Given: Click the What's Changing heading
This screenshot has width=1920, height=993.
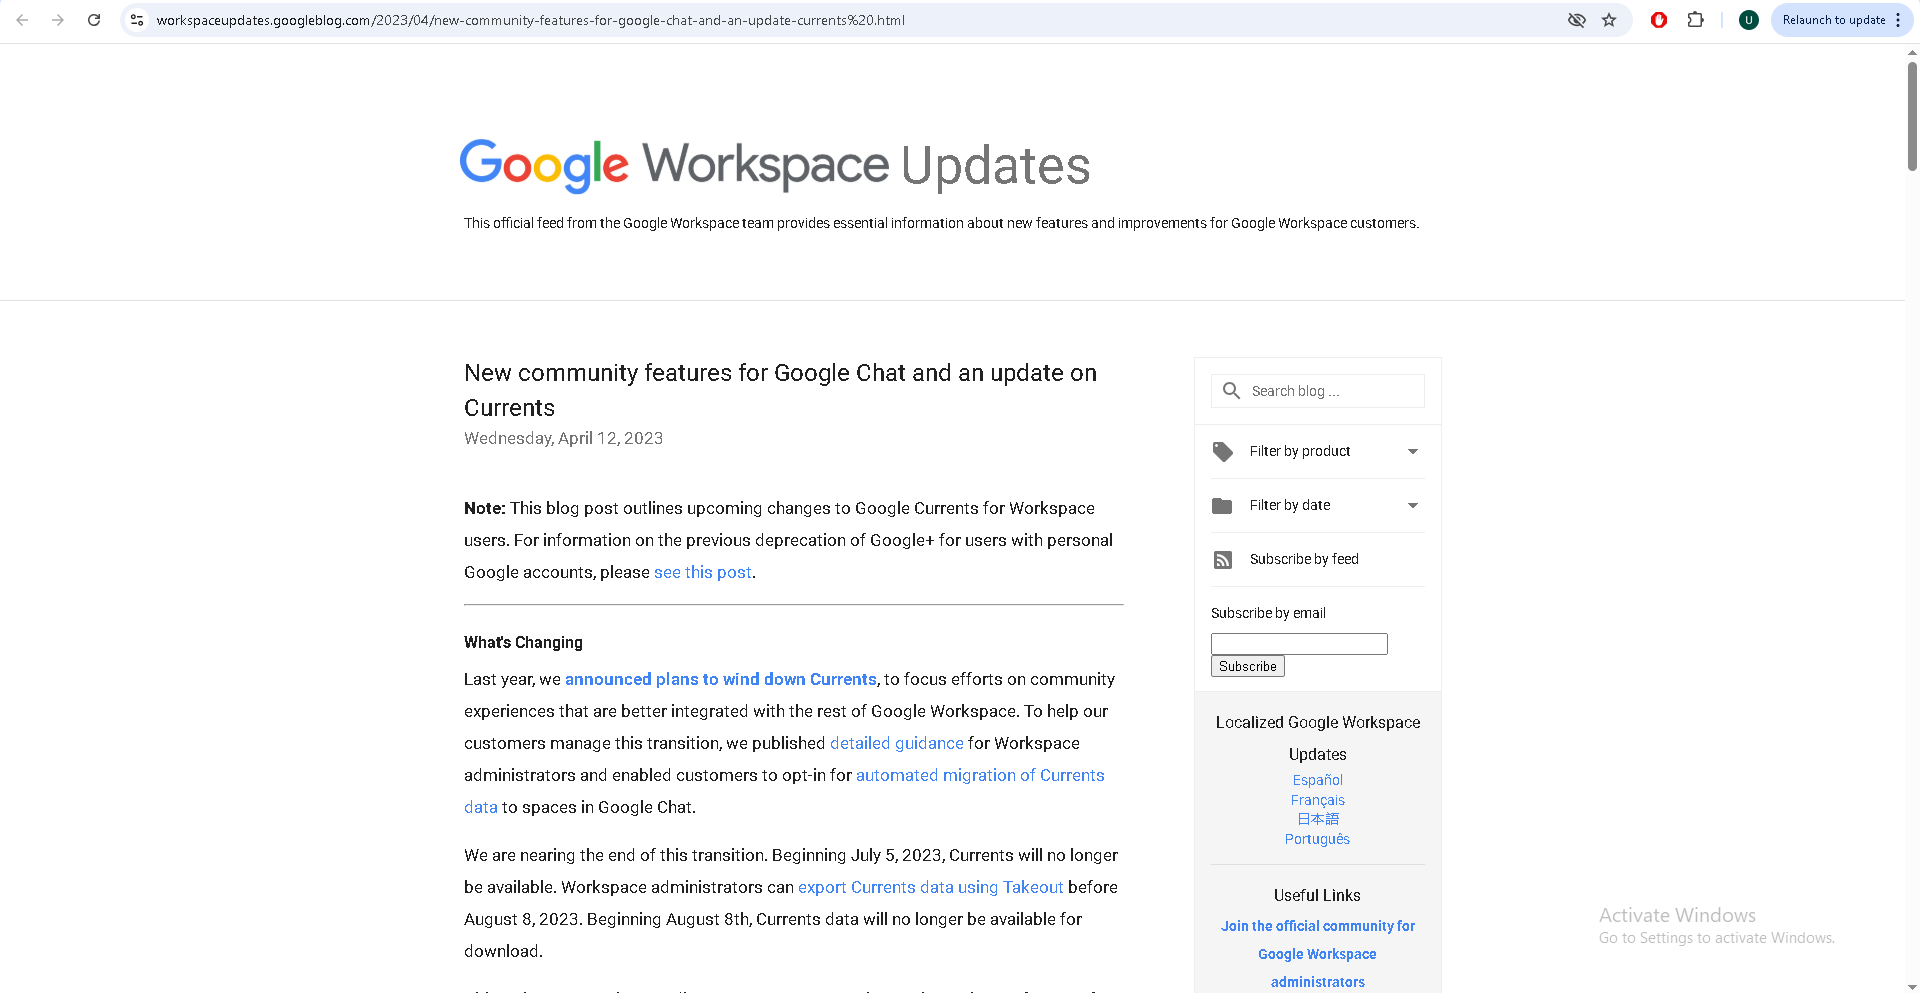Looking at the screenshot, I should click(x=523, y=642).
